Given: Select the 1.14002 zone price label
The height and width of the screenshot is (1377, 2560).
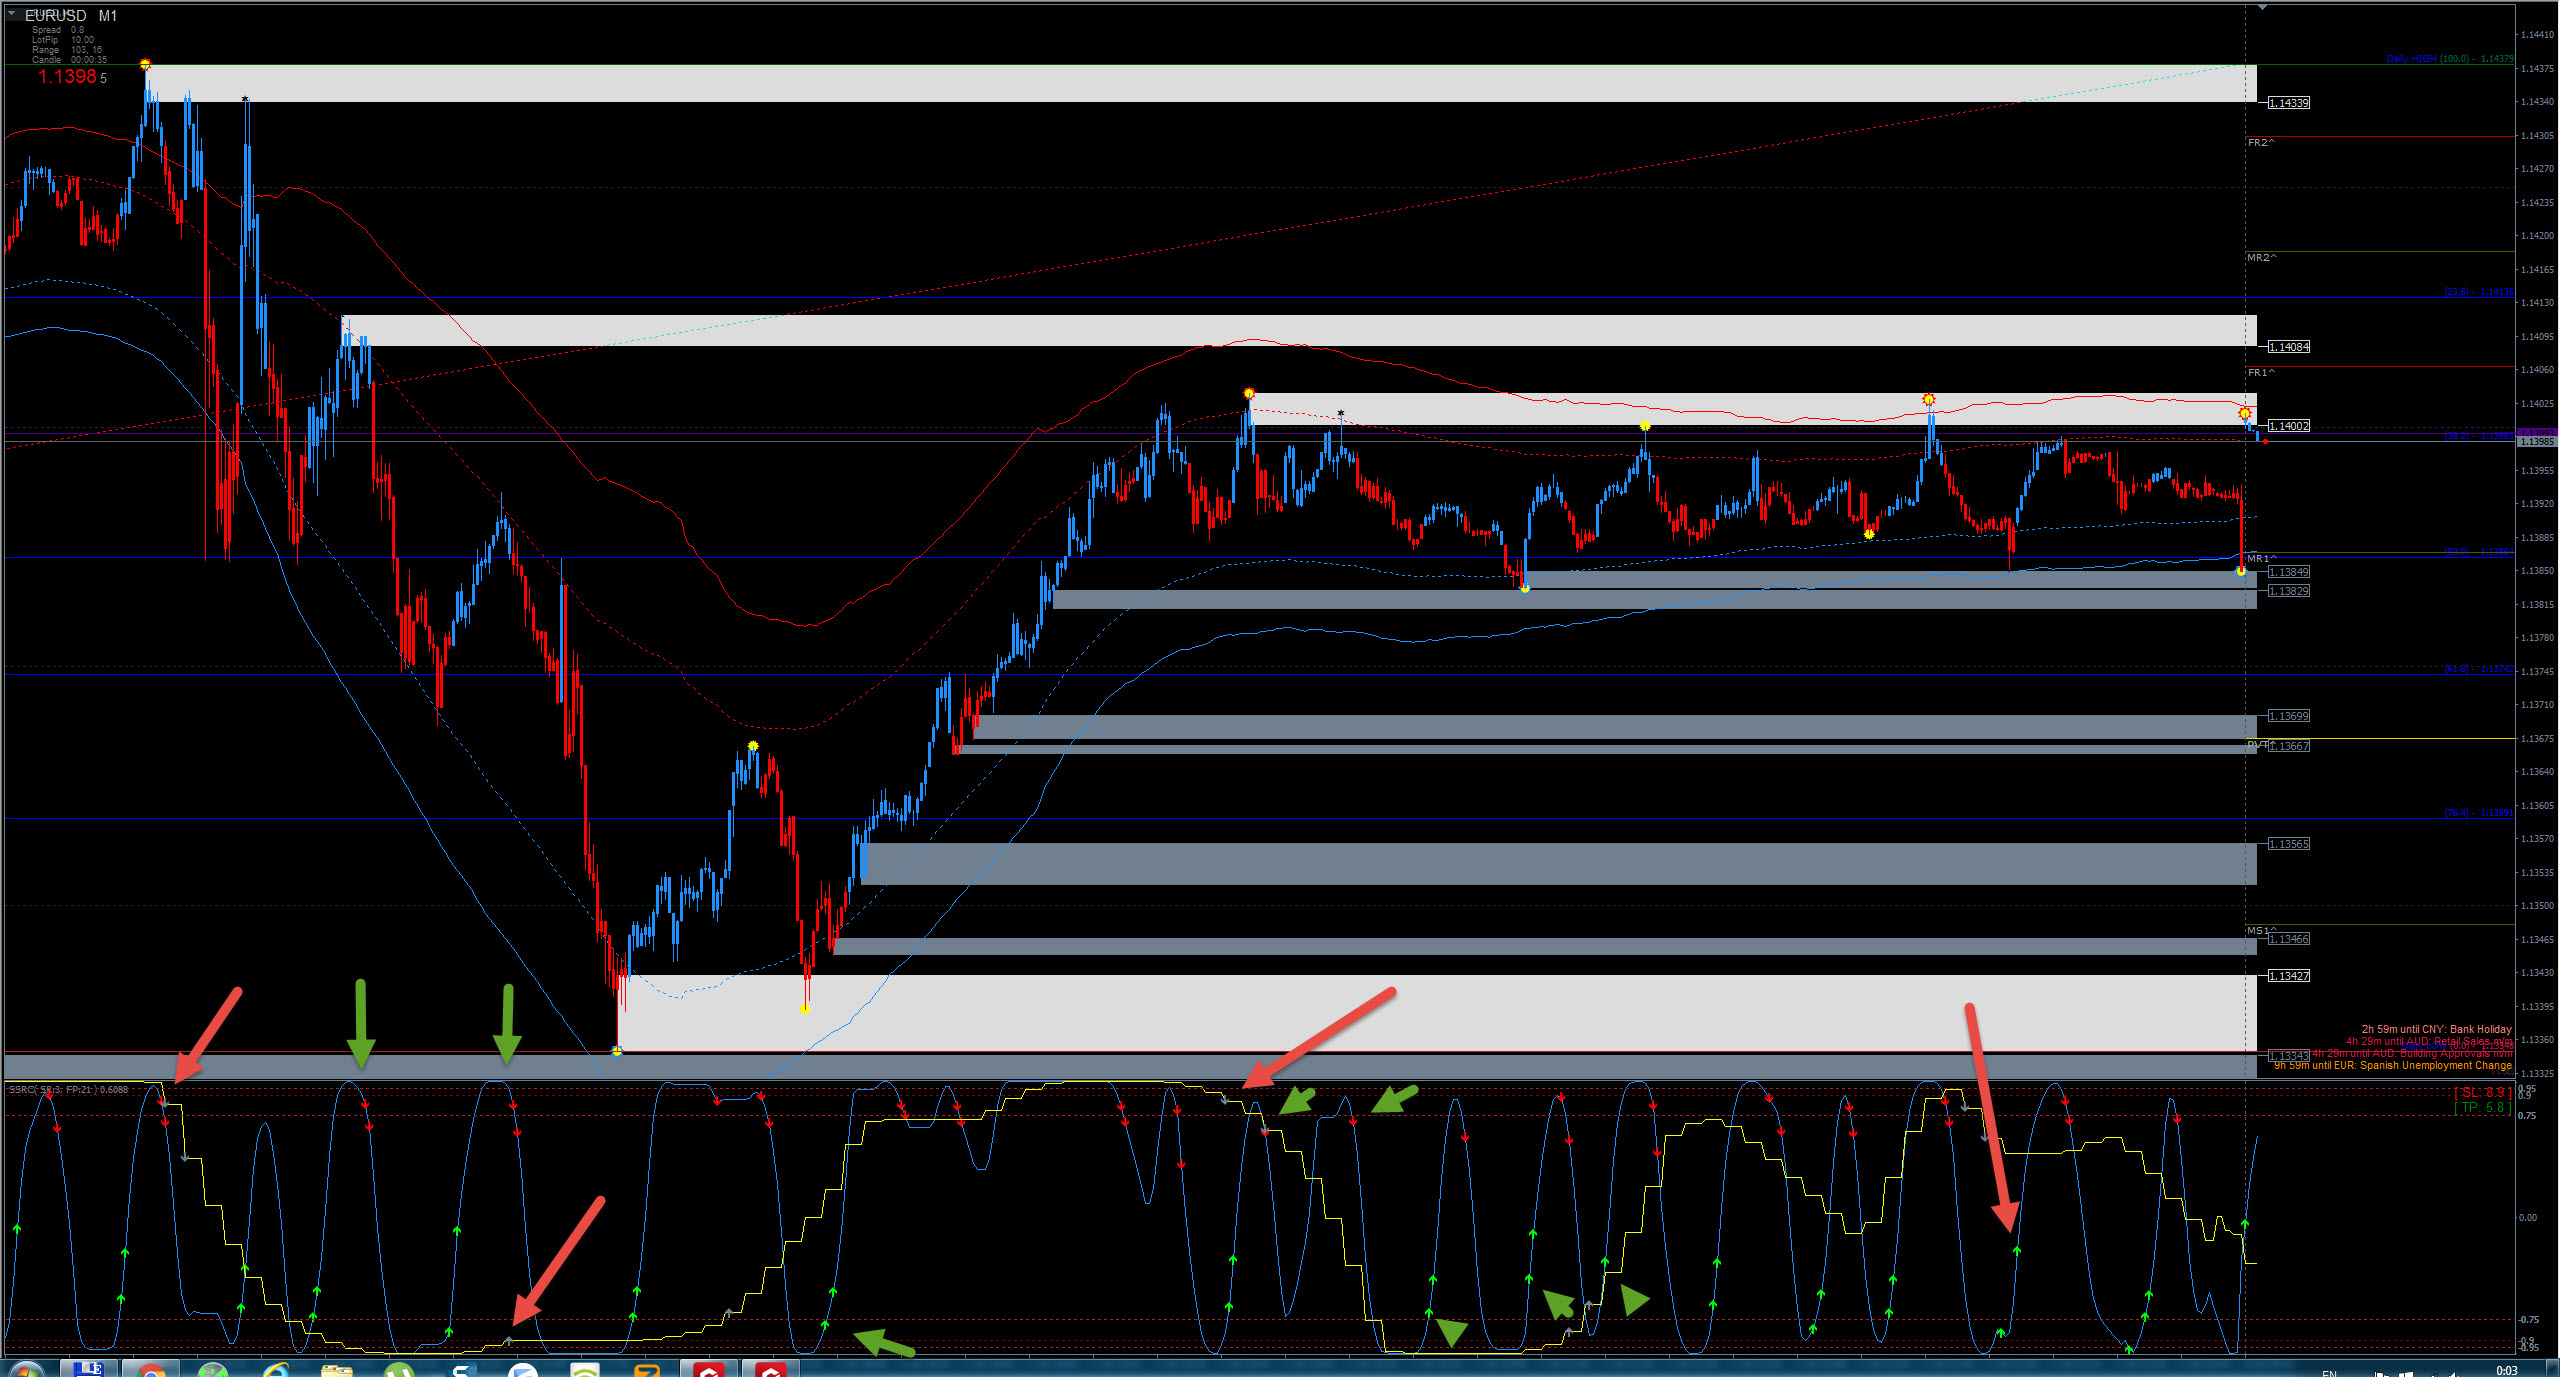Looking at the screenshot, I should 2288,426.
